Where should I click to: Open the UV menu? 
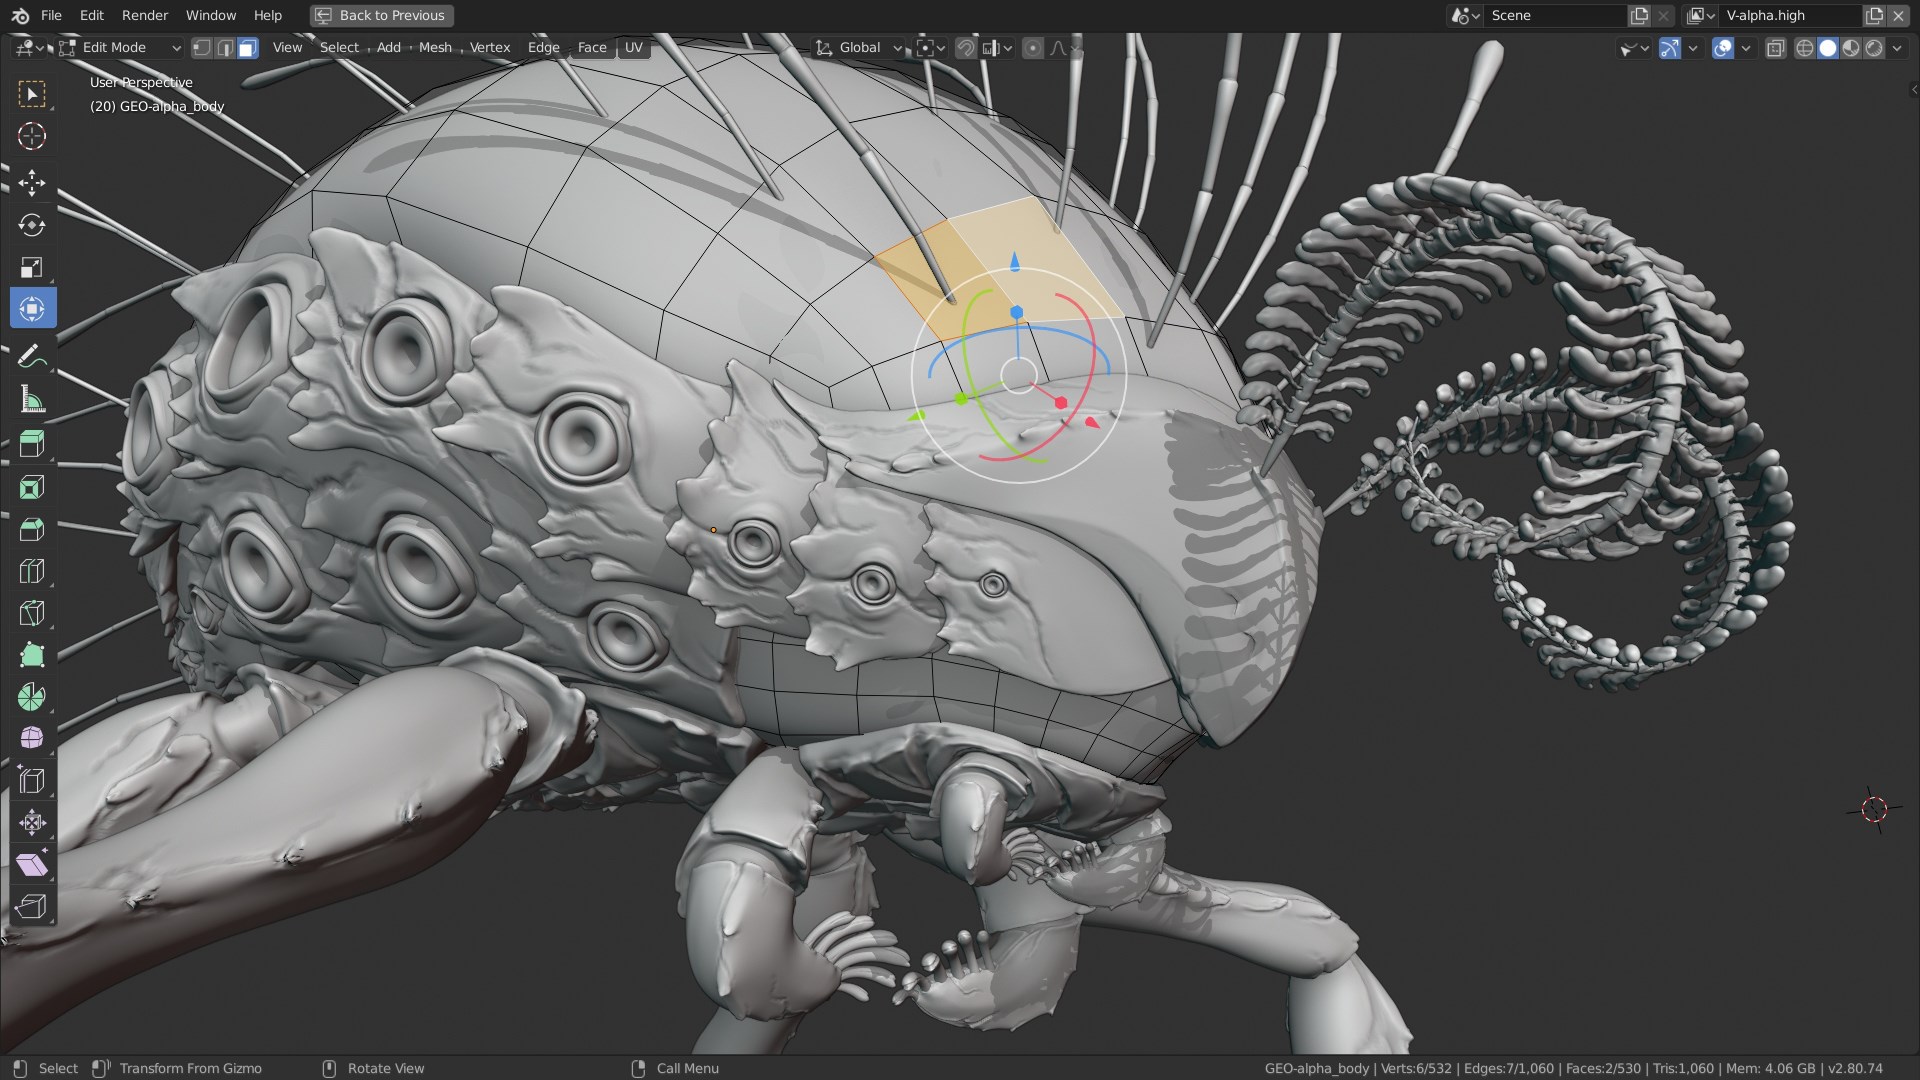click(x=633, y=47)
